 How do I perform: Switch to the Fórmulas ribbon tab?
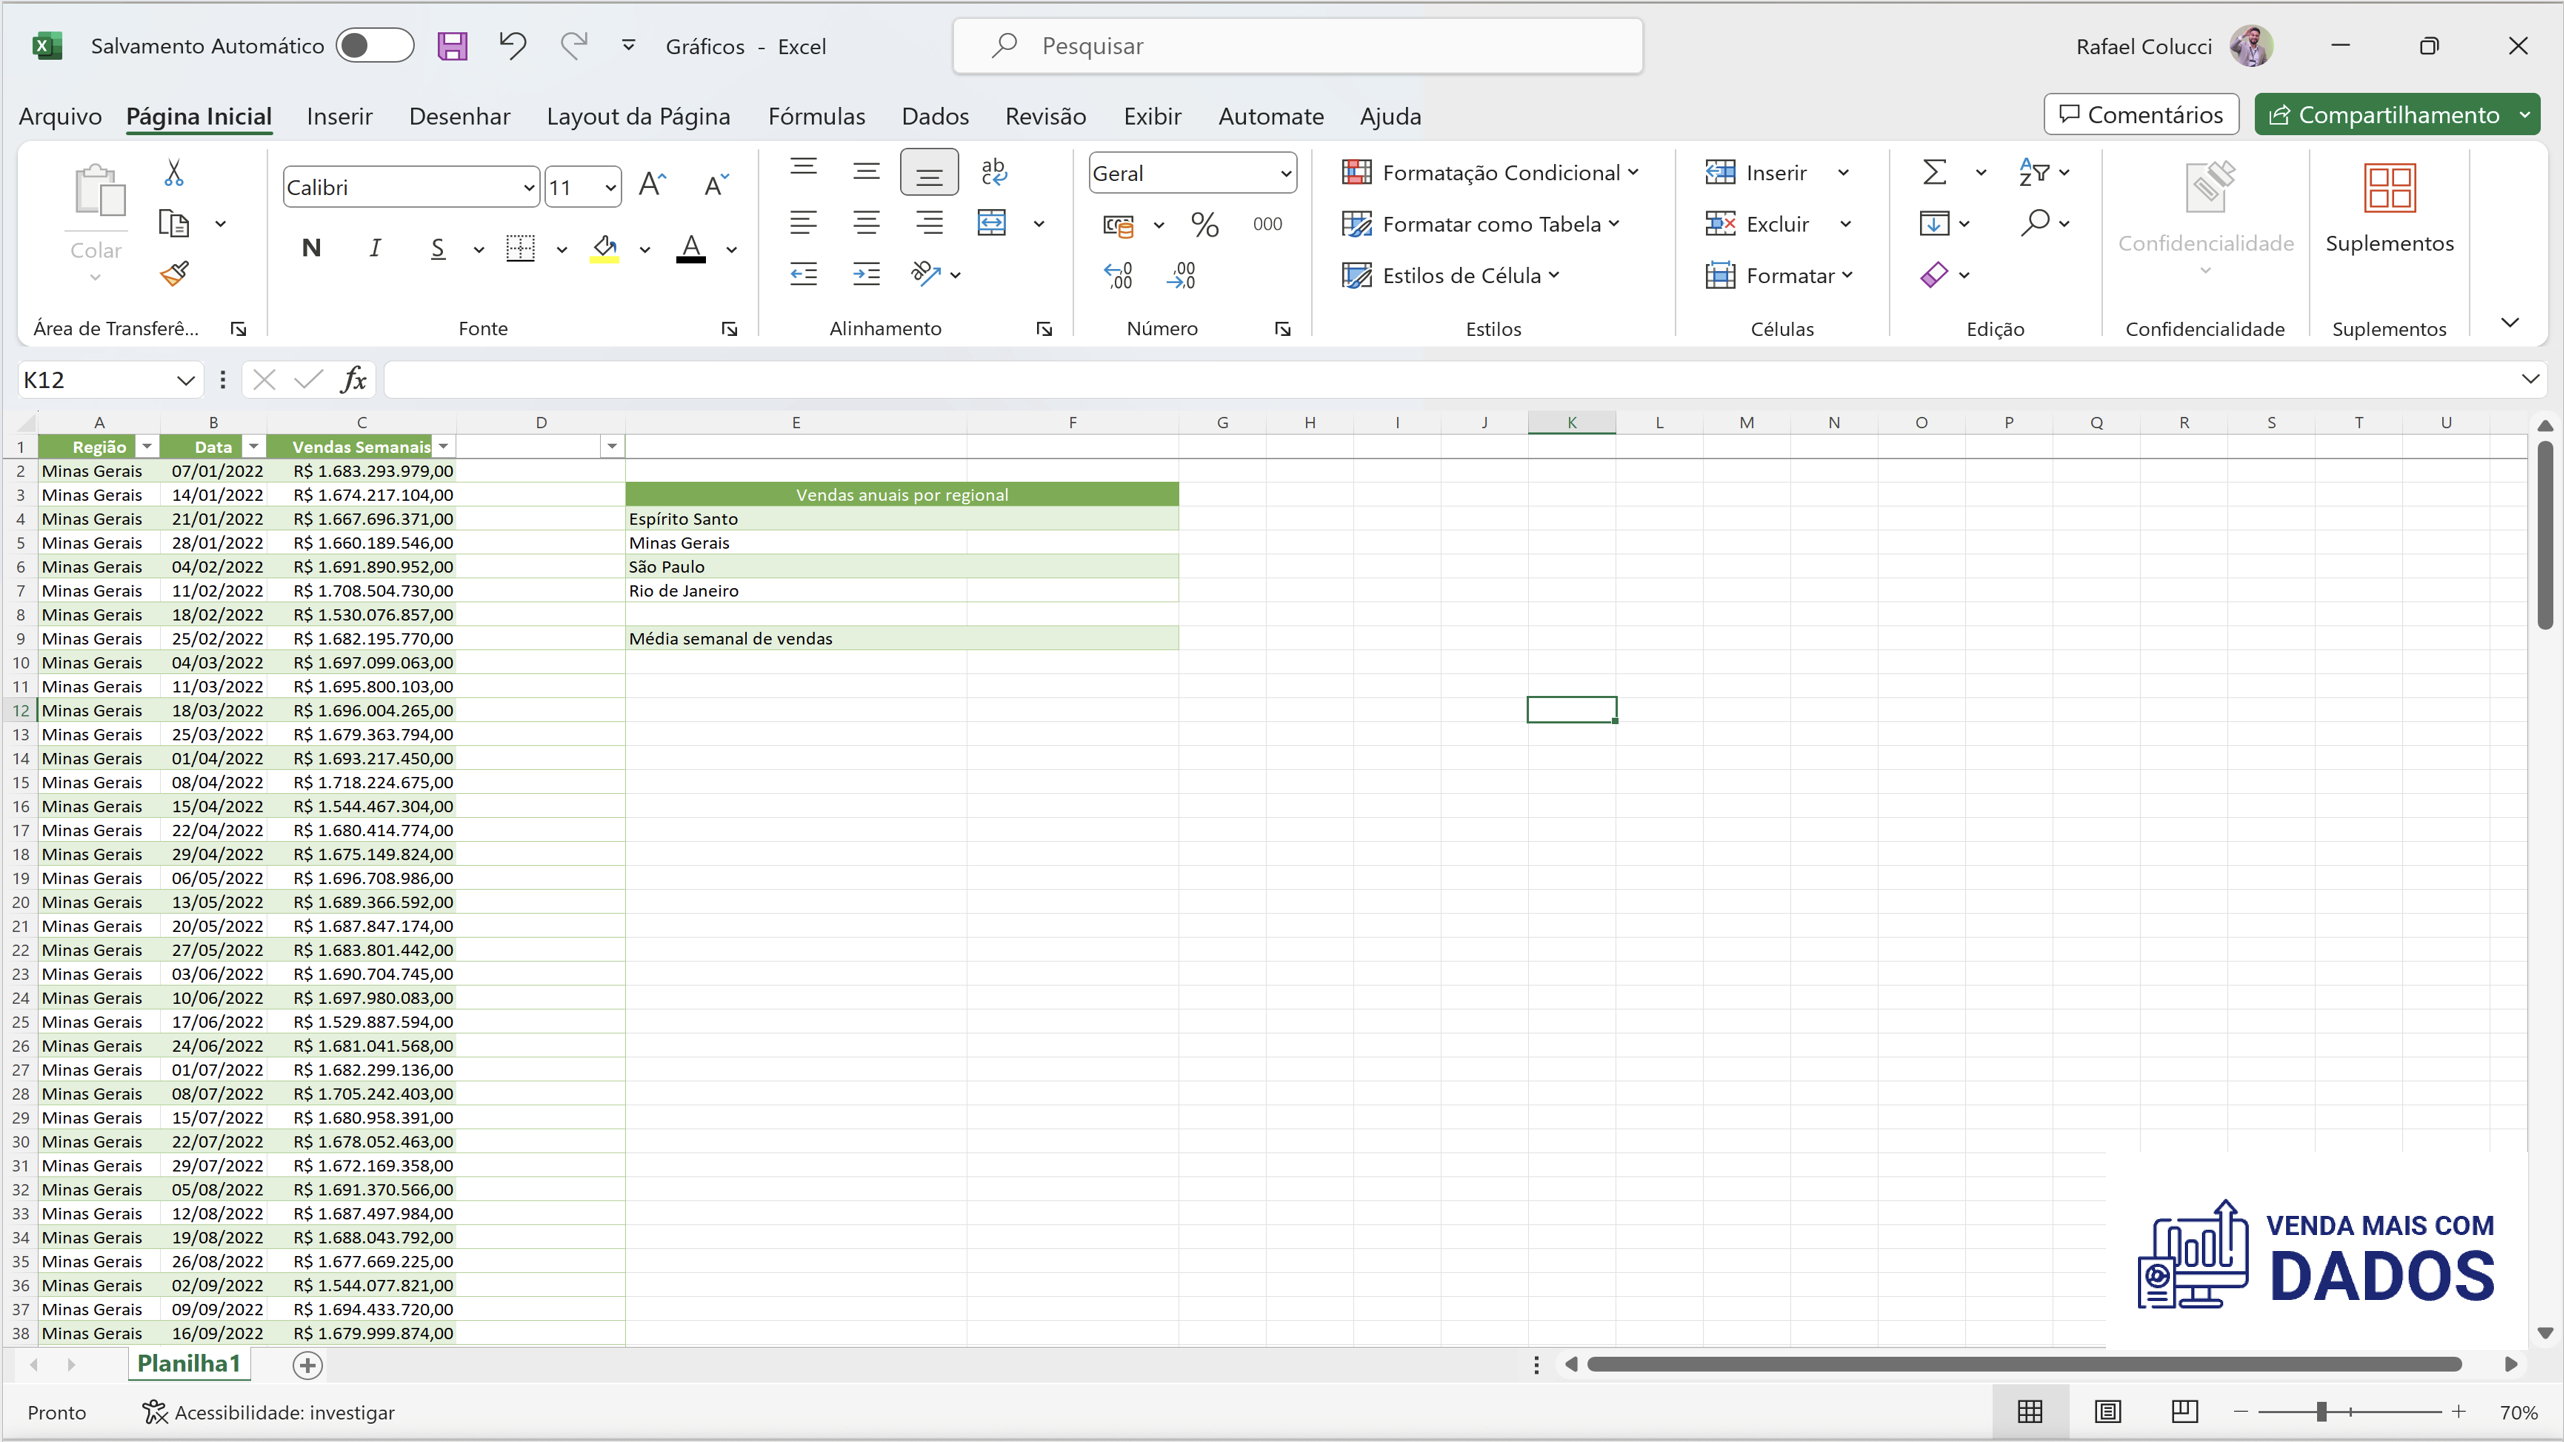point(817,115)
